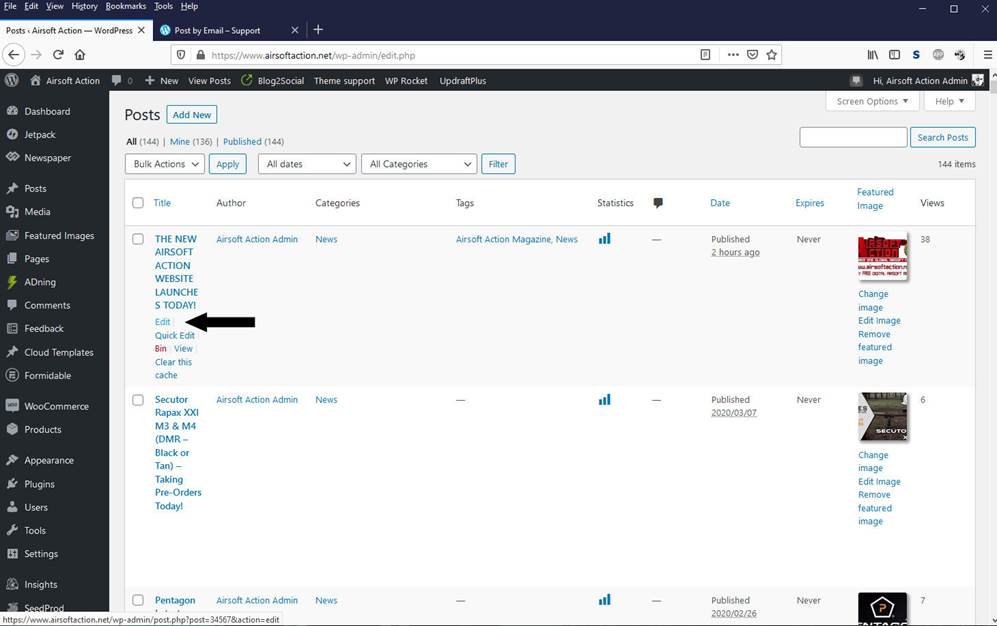Switch to Post by Email – Support tab
Image resolution: width=997 pixels, height=626 pixels.
(217, 30)
